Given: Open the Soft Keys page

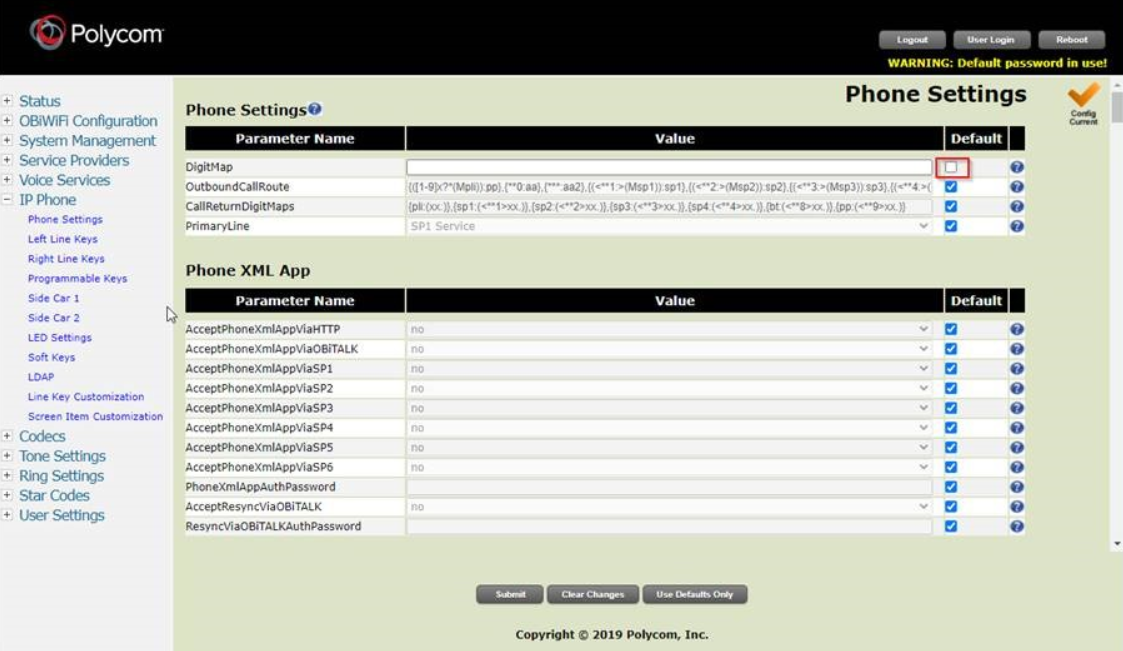Looking at the screenshot, I should (51, 355).
